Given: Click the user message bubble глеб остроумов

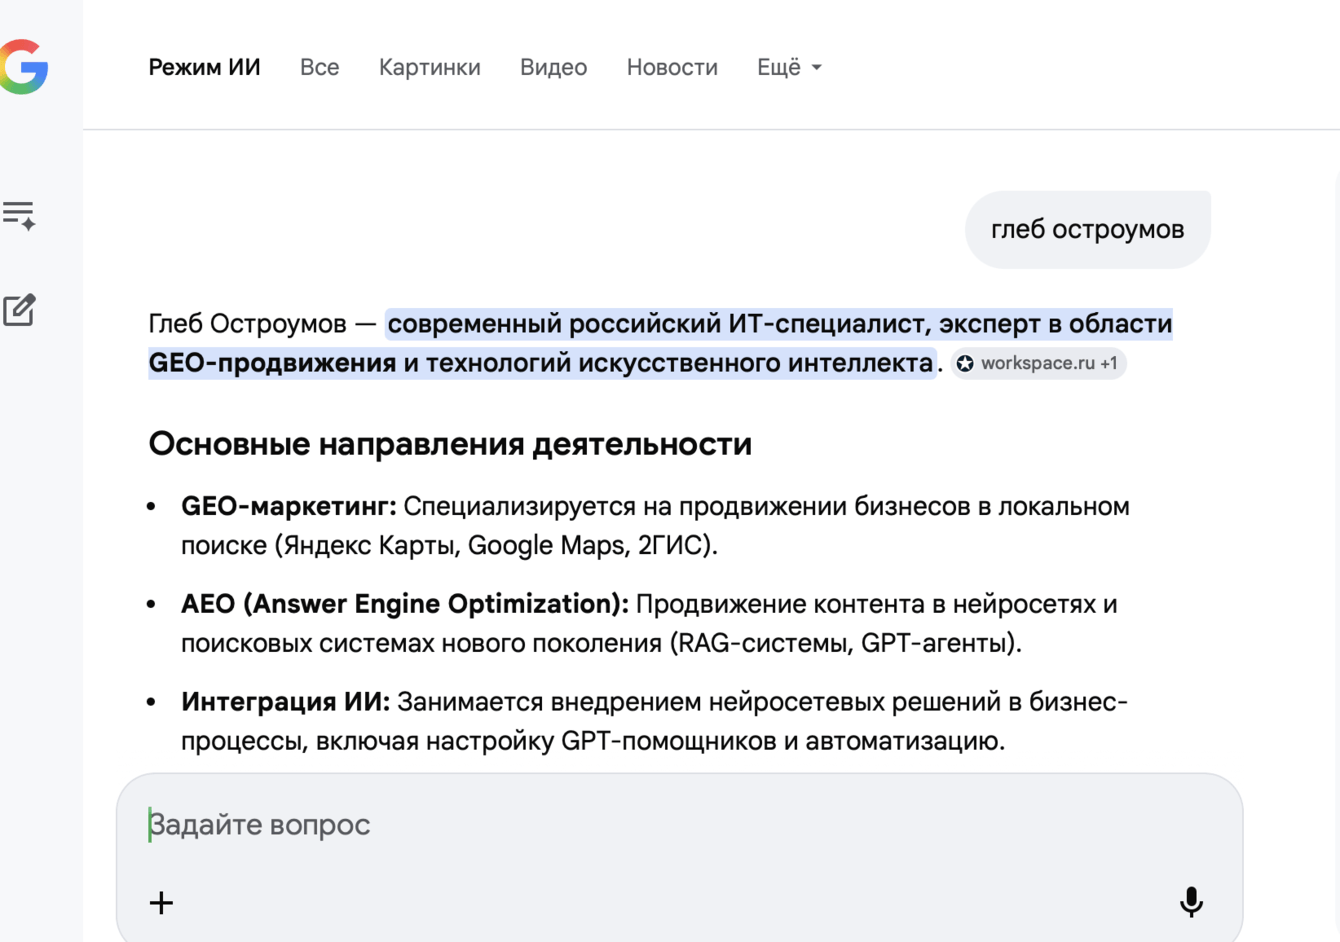Looking at the screenshot, I should 1087,229.
